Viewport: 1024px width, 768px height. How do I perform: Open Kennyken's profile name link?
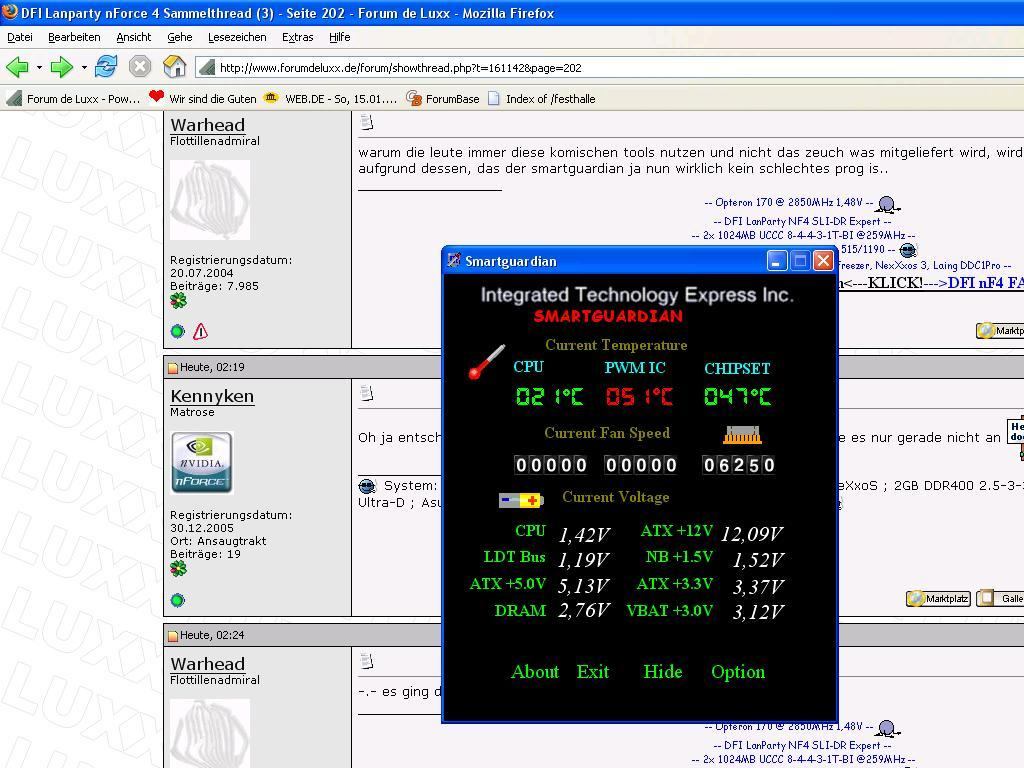(212, 396)
